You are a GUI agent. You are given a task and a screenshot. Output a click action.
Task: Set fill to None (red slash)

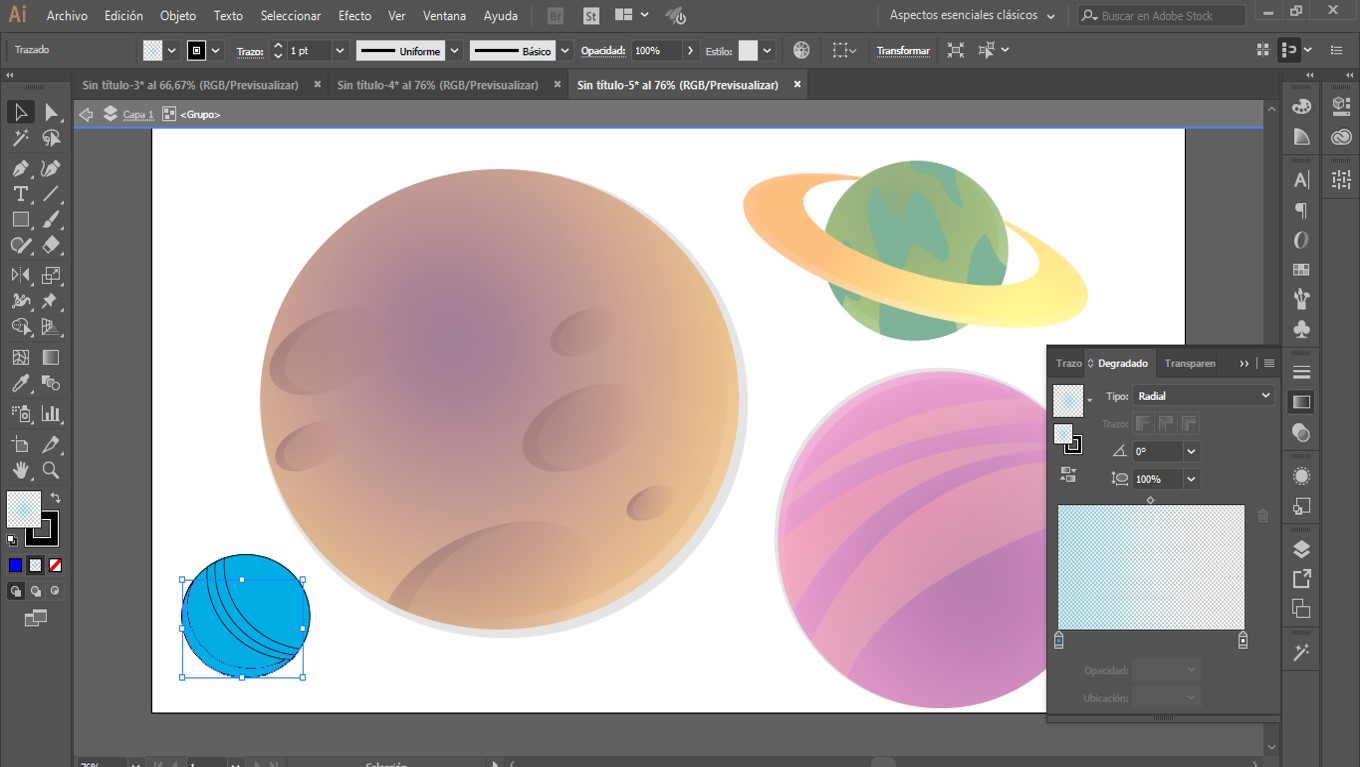pos(55,565)
